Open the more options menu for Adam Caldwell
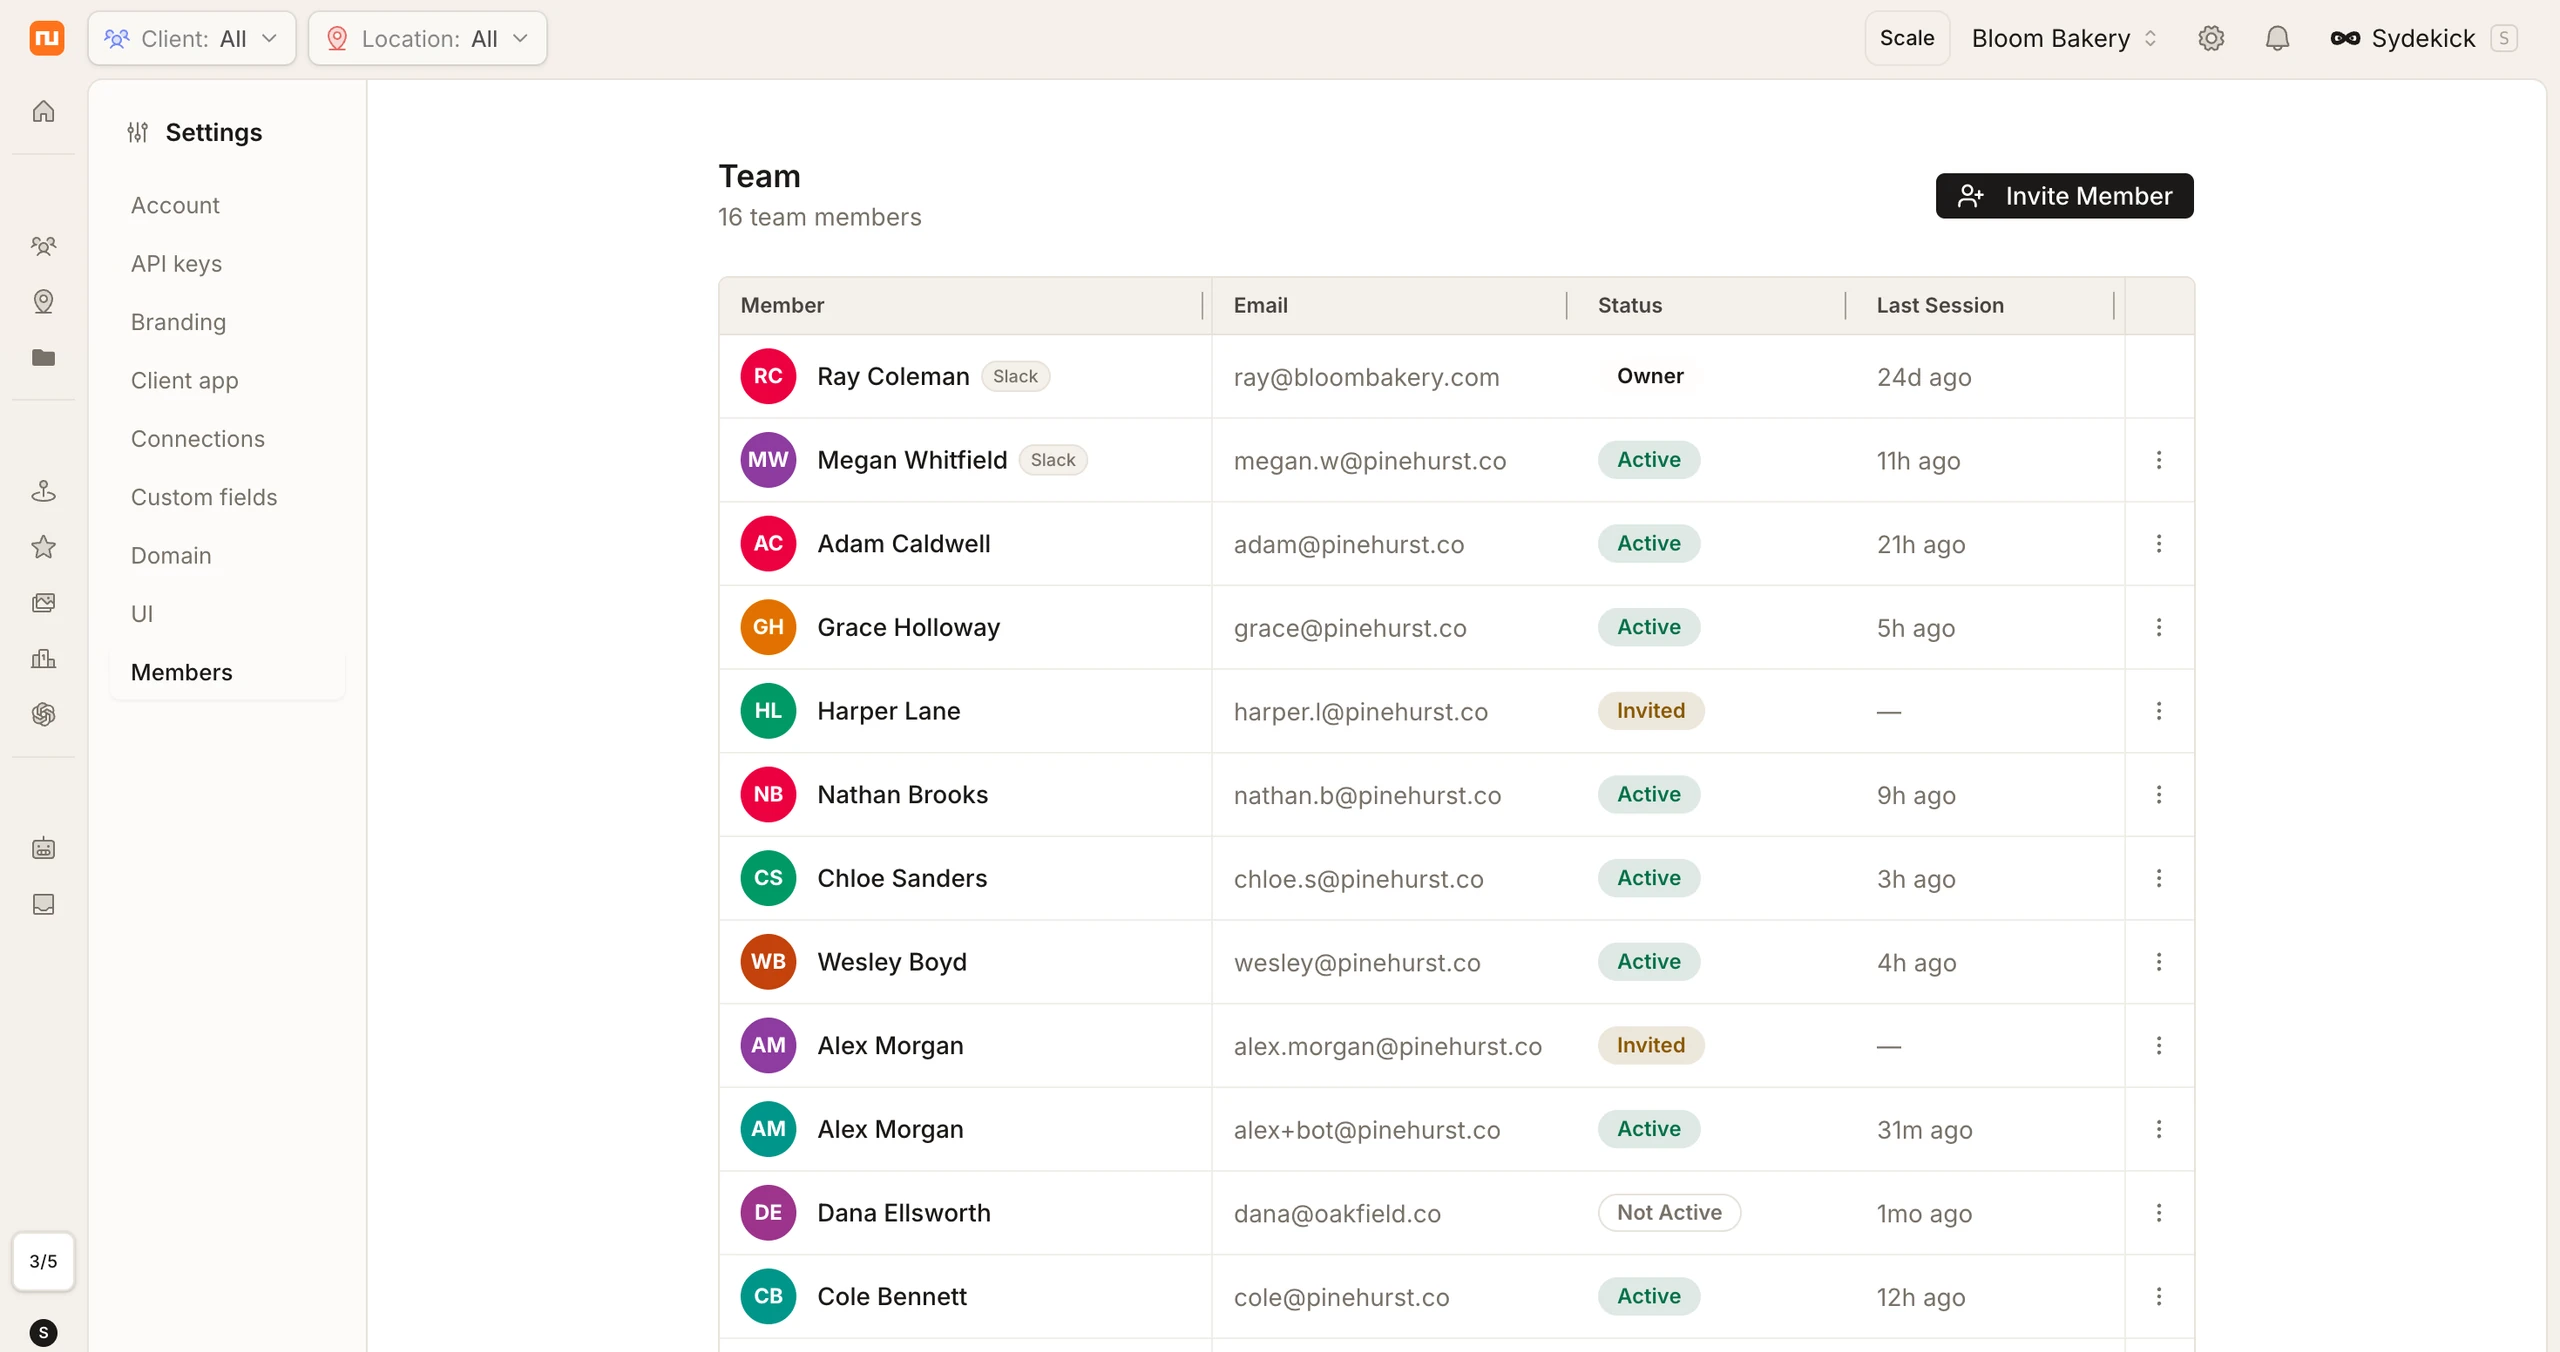 pos(2159,544)
